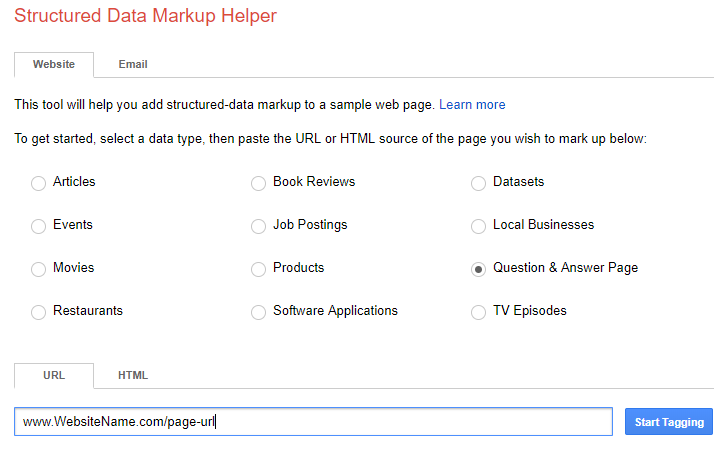This screenshot has width=728, height=450.
Task: Select the Articles radio button
Action: (x=39, y=183)
